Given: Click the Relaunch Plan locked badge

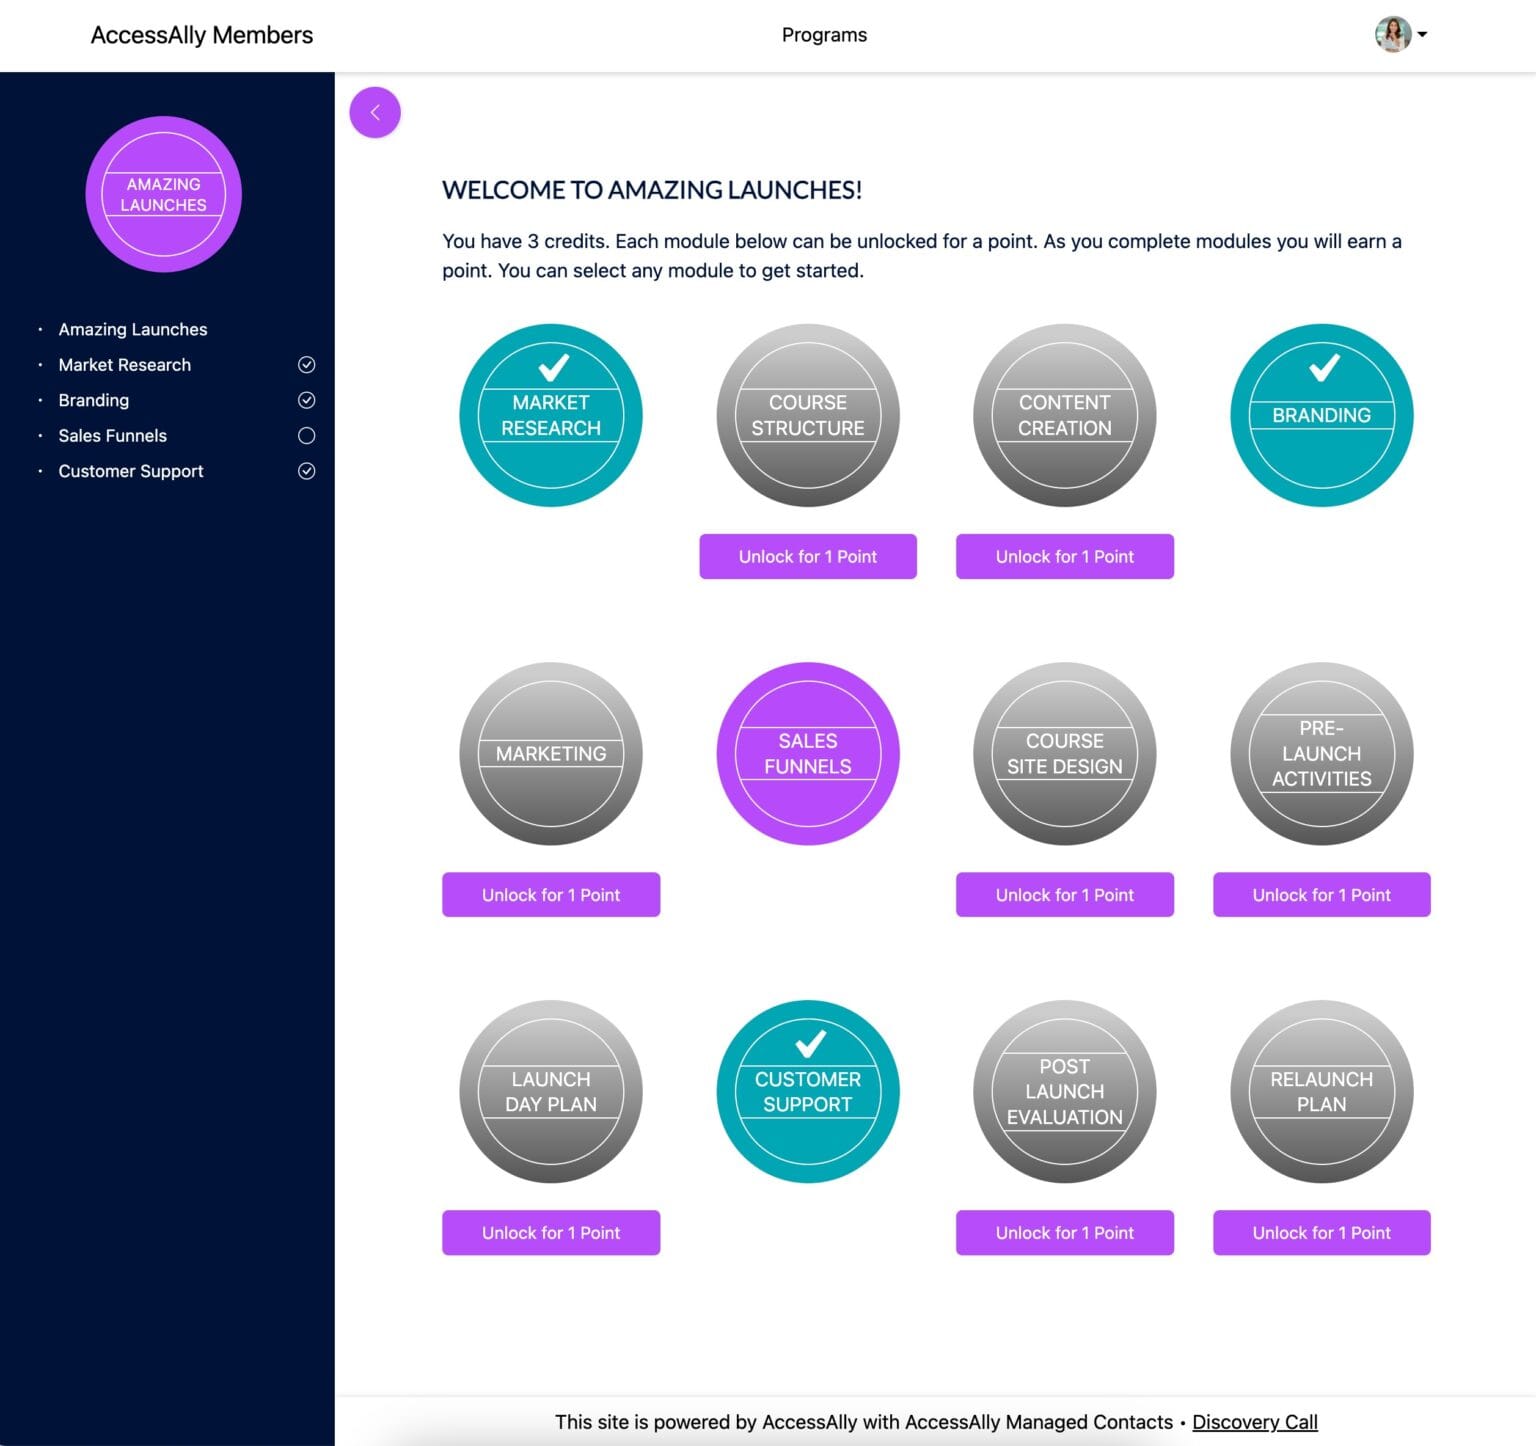Looking at the screenshot, I should pos(1321,1092).
